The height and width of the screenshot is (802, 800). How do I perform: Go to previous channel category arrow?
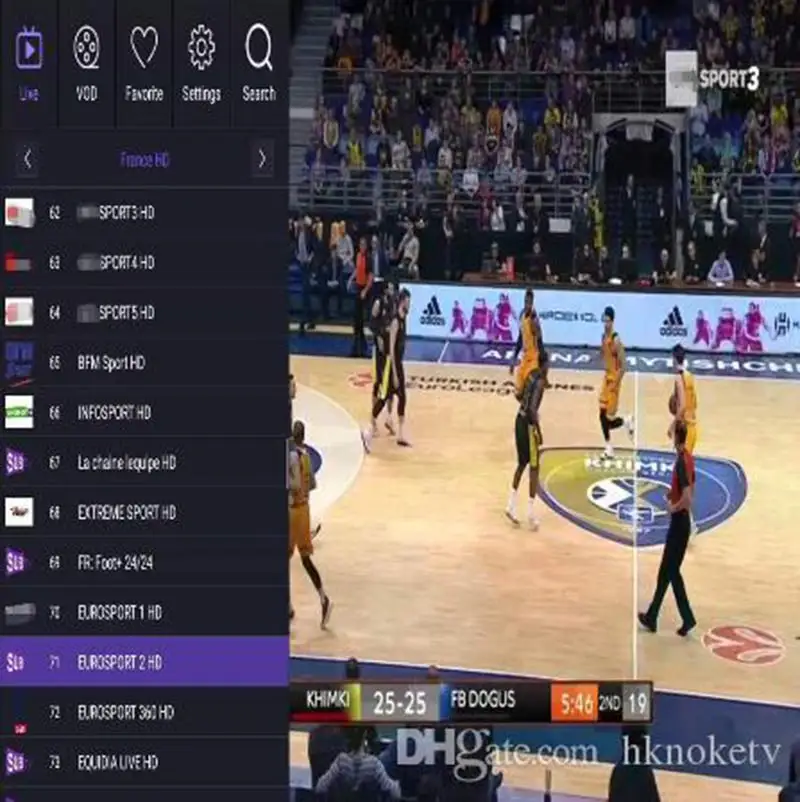coord(28,159)
